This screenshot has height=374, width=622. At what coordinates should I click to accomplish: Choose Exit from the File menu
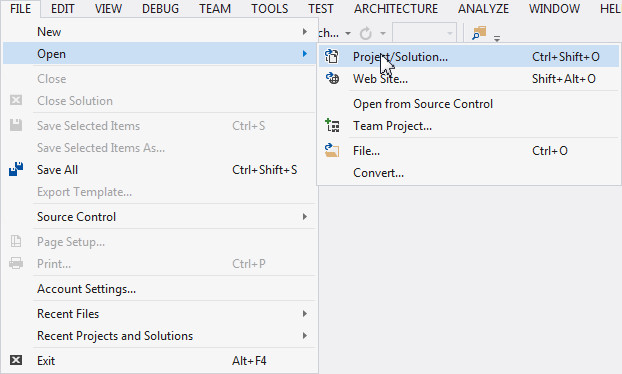[159, 361]
